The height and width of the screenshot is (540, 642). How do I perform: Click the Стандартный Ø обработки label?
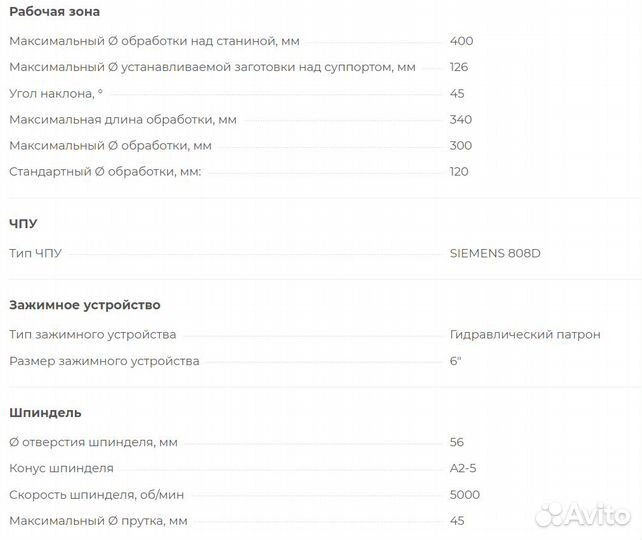point(105,172)
